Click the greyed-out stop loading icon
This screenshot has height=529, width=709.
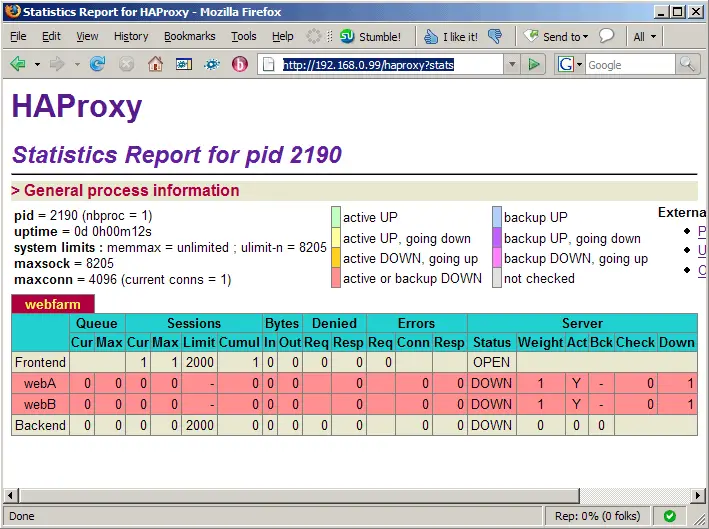tap(126, 65)
